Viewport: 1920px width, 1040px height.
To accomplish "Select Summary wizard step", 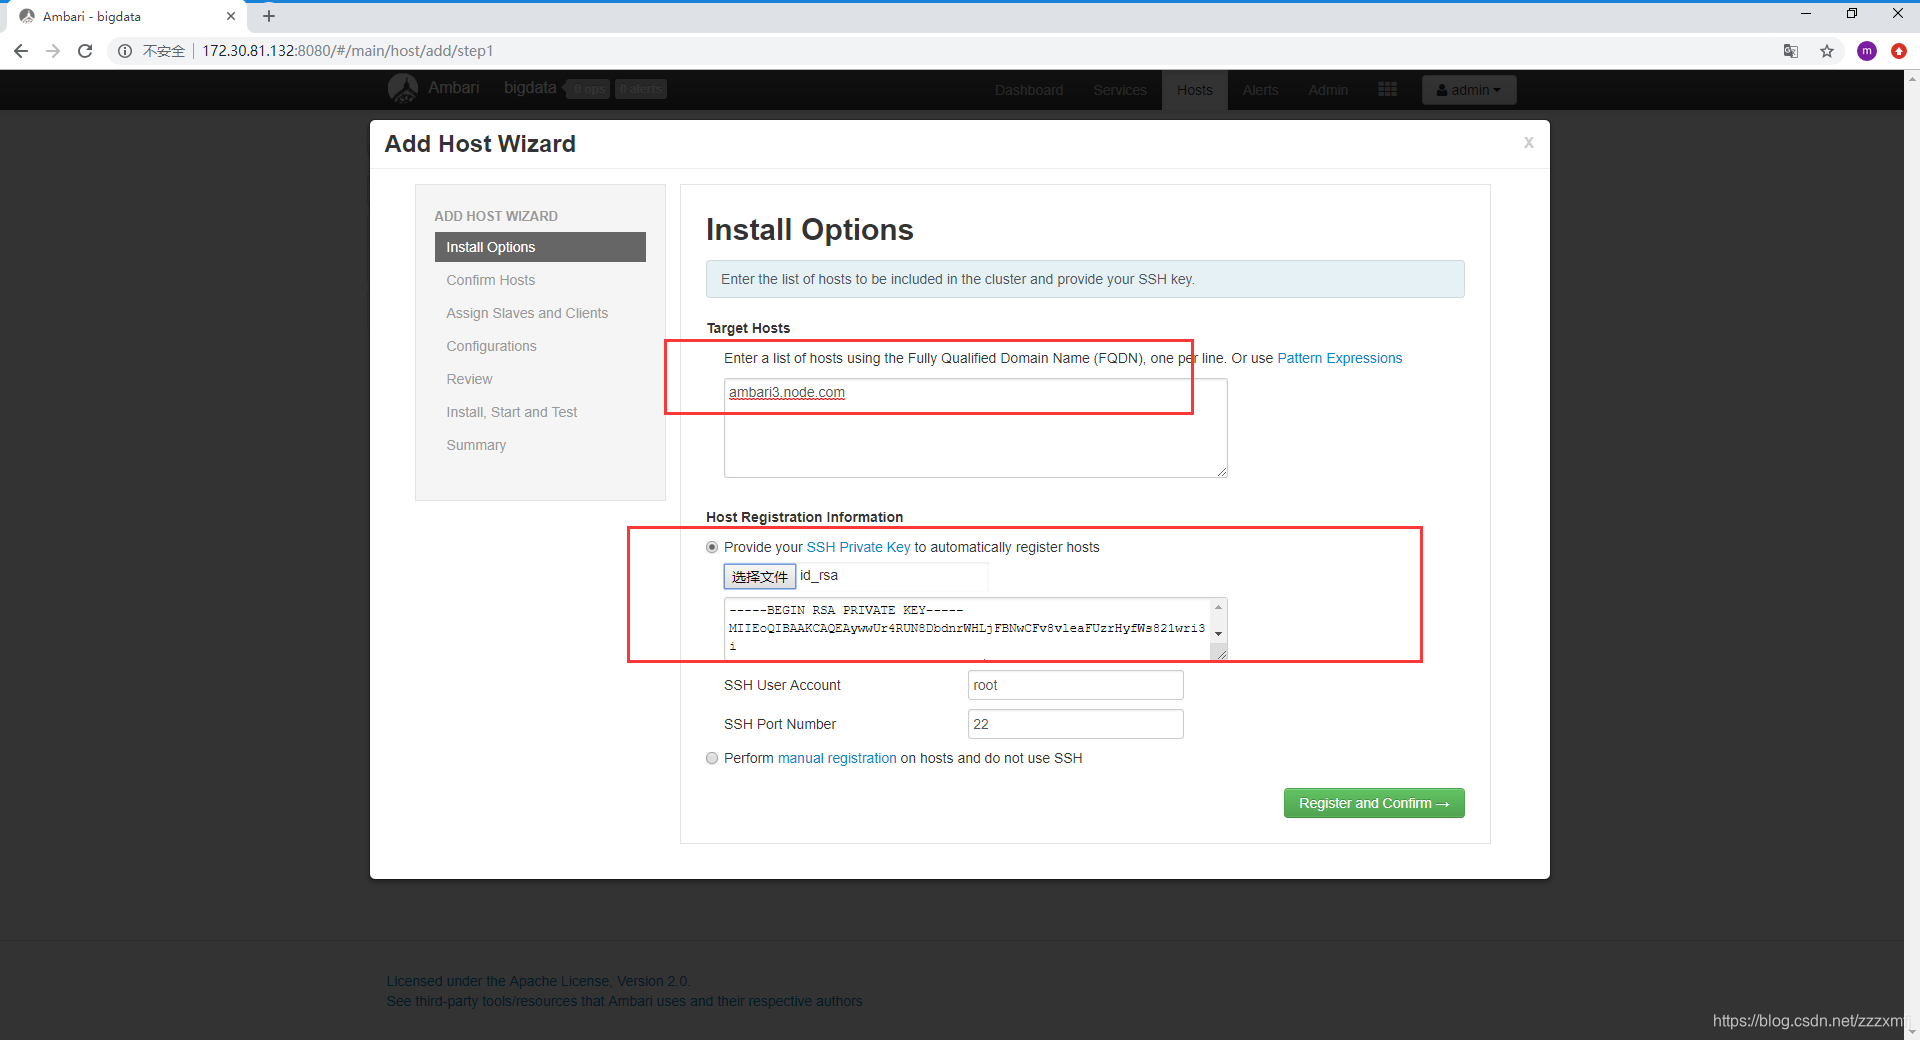I will [540, 445].
